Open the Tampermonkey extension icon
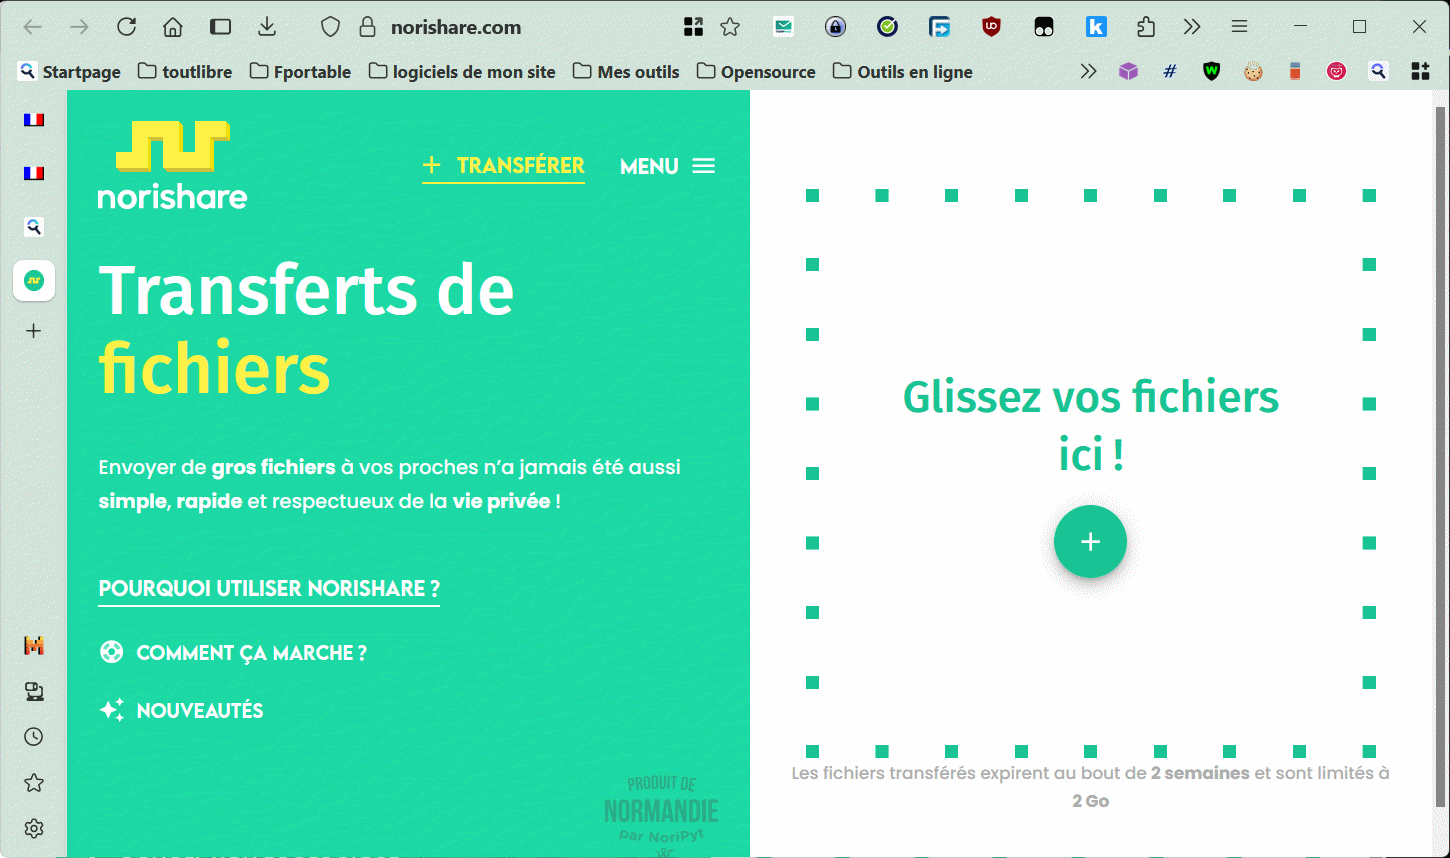The width and height of the screenshot is (1450, 858). click(x=1044, y=27)
